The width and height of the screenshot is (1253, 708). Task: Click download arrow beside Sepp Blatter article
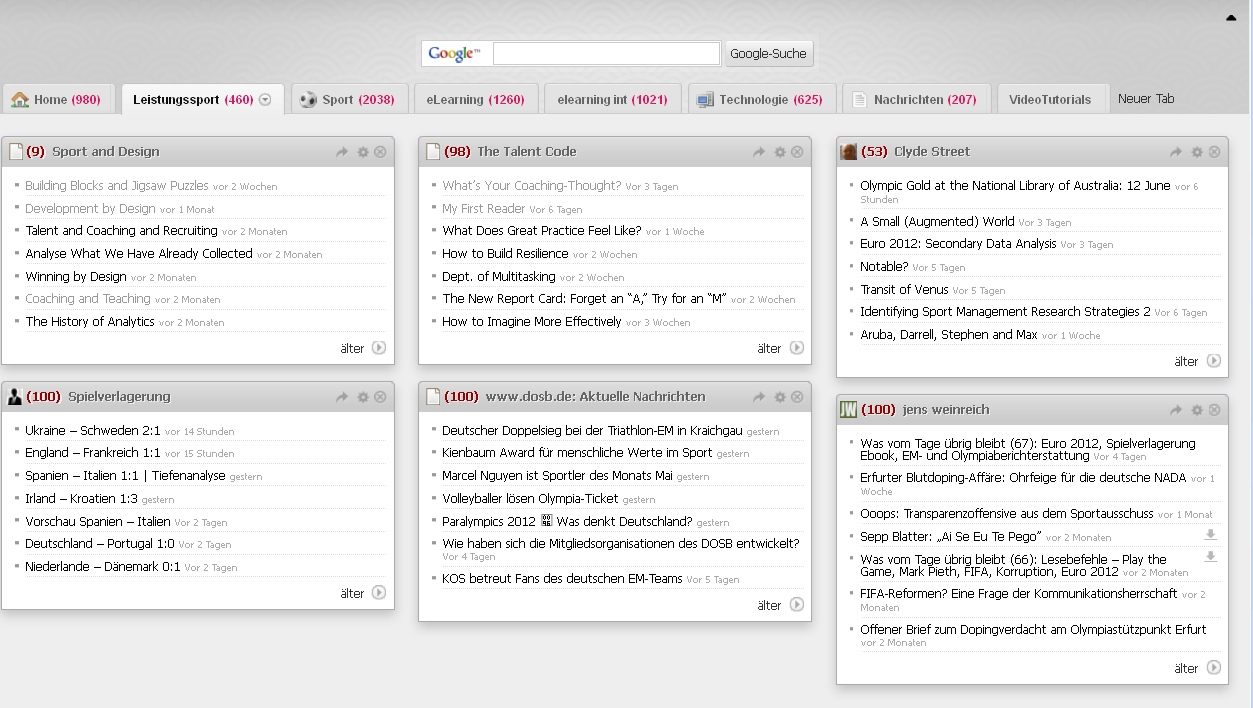(1210, 535)
